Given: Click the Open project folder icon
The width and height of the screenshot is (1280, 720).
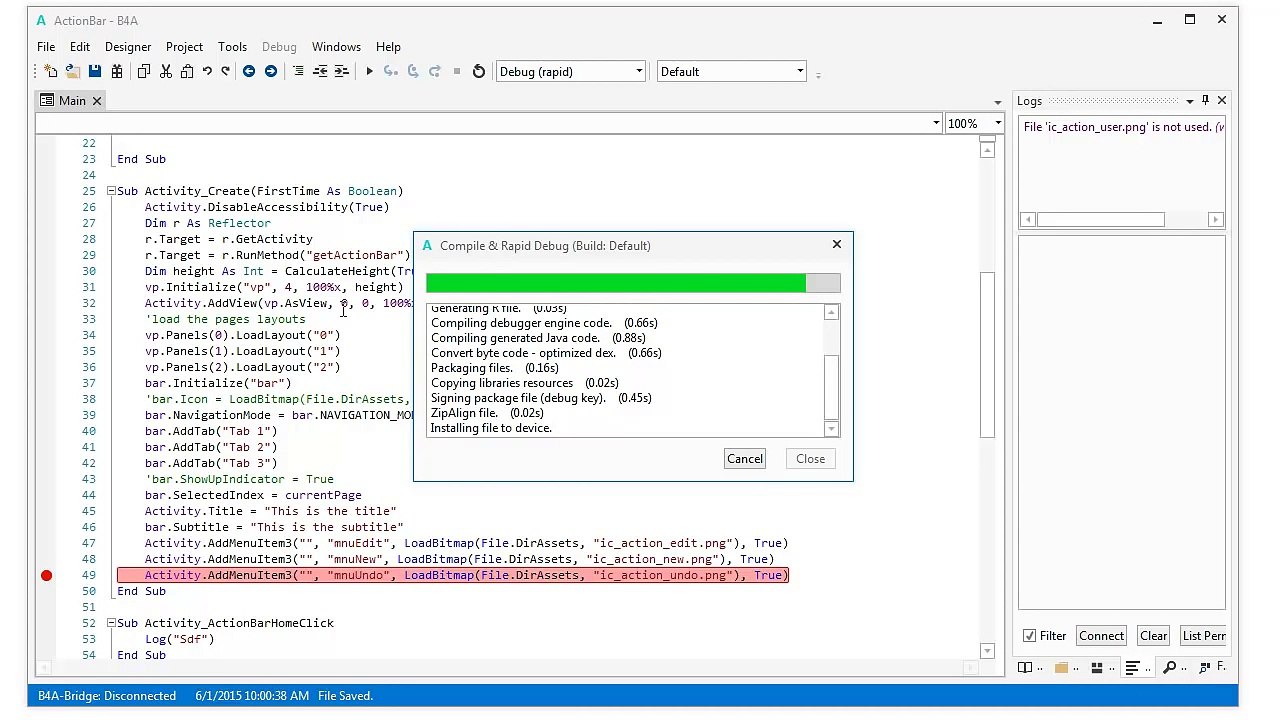Looking at the screenshot, I should pos(73,71).
